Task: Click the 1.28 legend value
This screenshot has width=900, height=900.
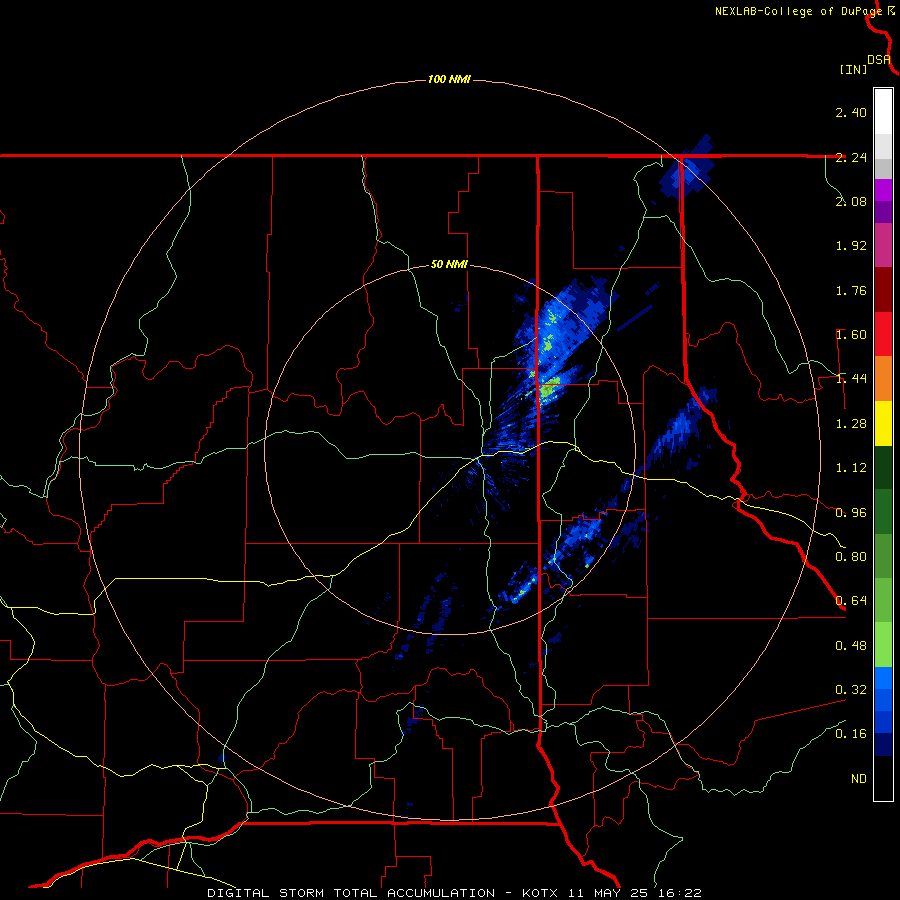Action: [851, 424]
